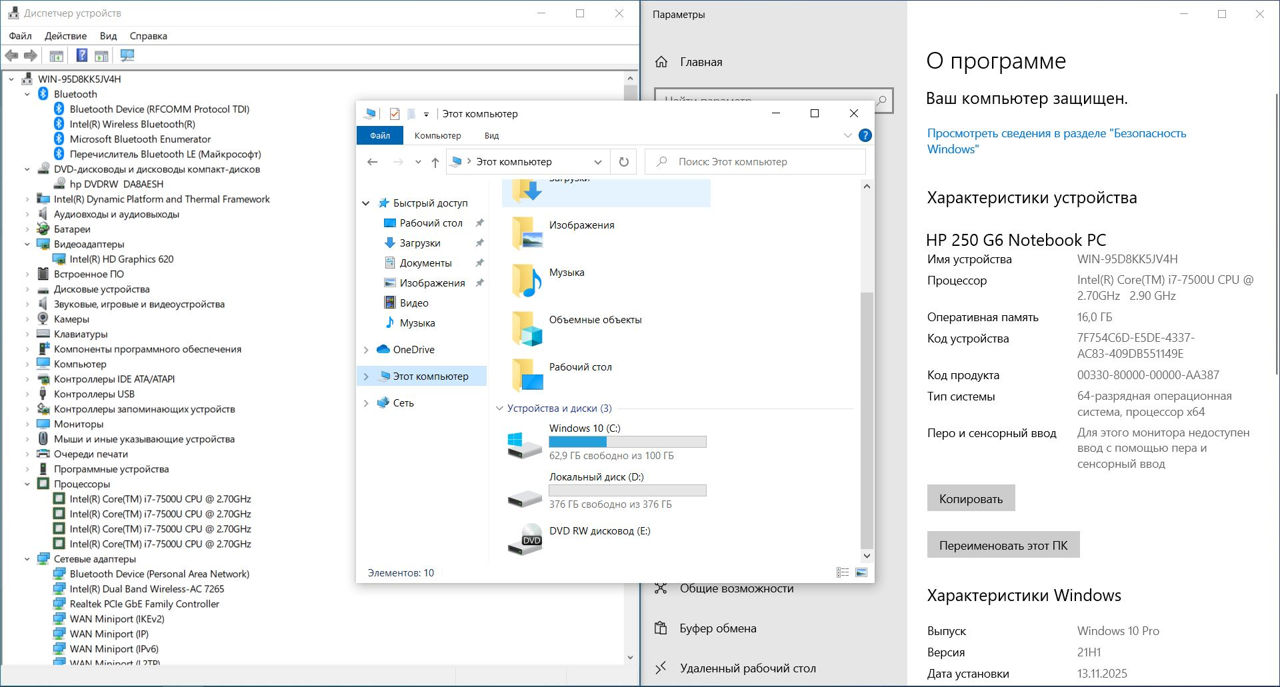Open the Действие menu in Device Manager

[x=65, y=36]
